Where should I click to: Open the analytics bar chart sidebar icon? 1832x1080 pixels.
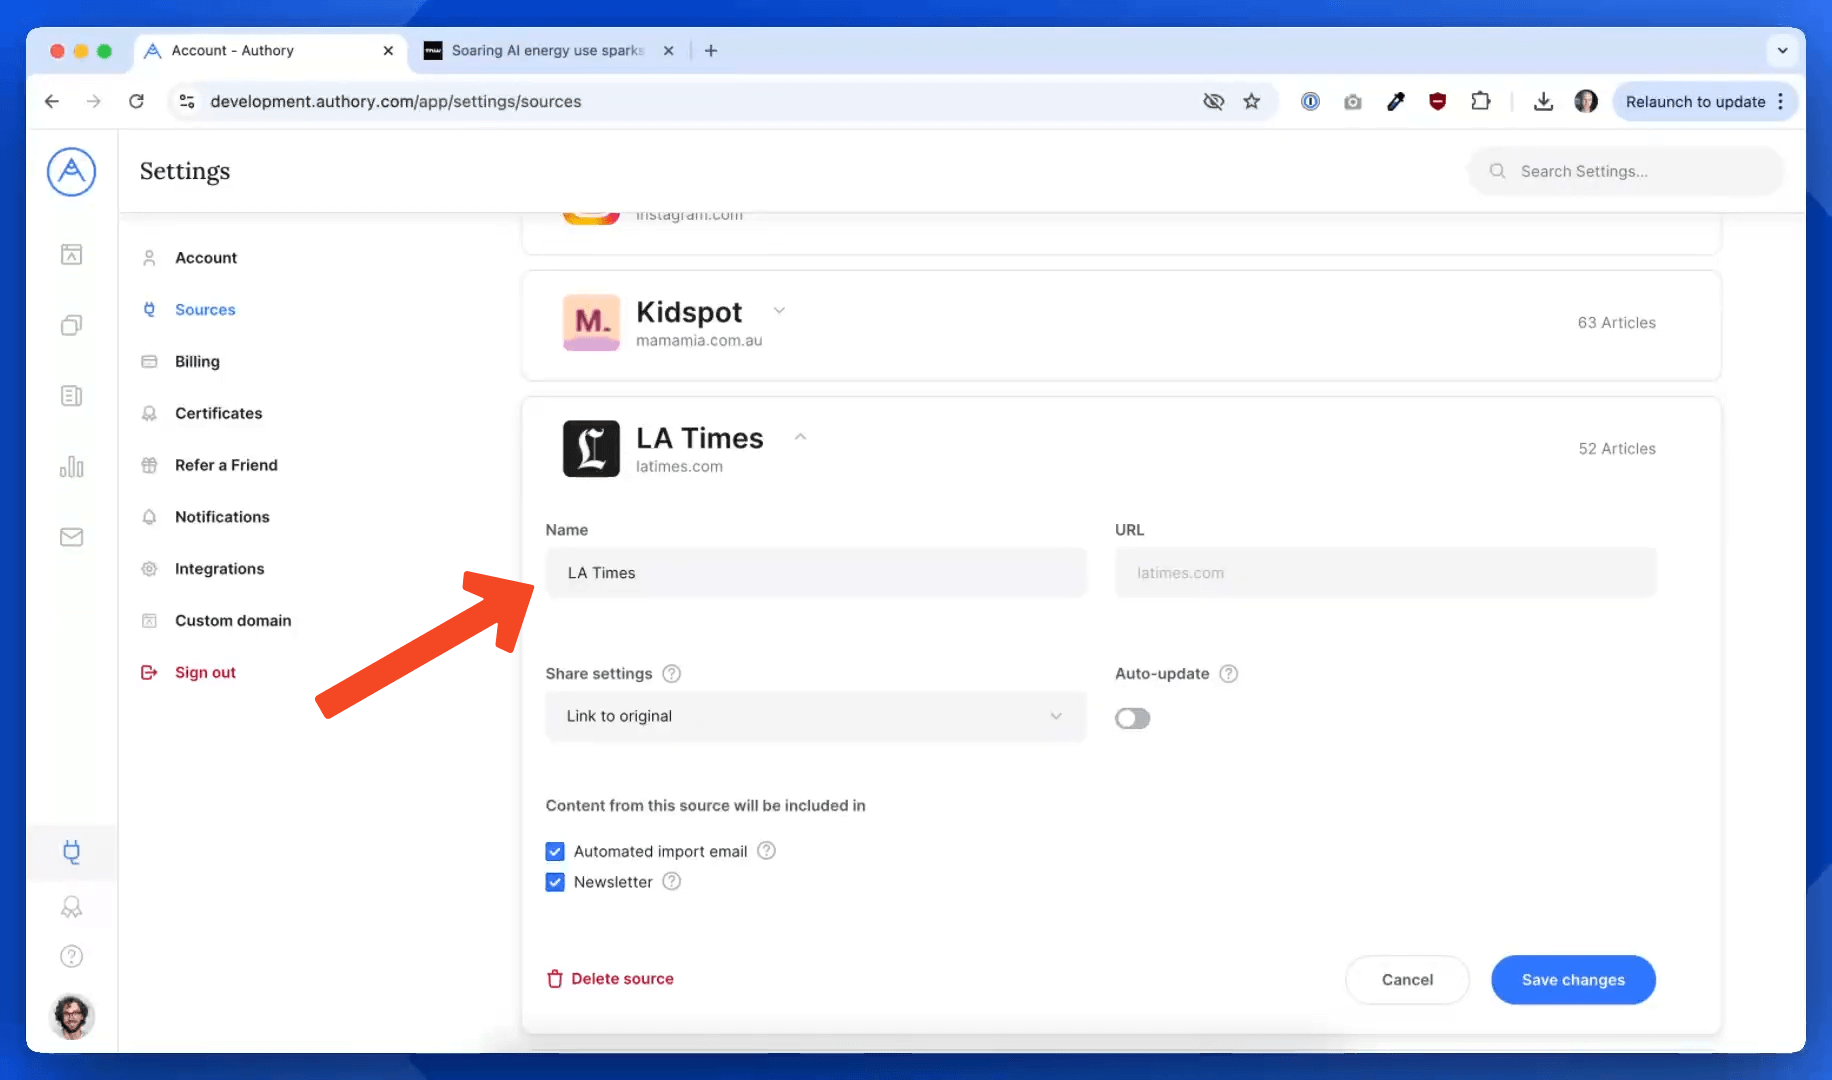71,467
